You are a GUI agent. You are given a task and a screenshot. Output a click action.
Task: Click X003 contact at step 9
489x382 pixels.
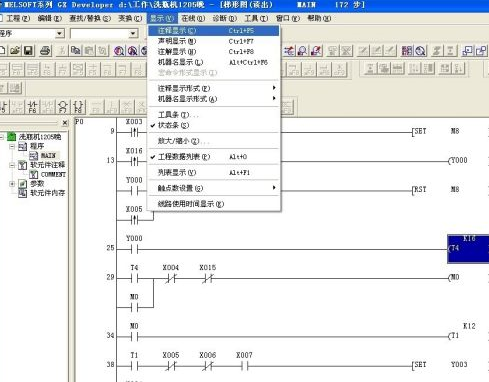(134, 132)
